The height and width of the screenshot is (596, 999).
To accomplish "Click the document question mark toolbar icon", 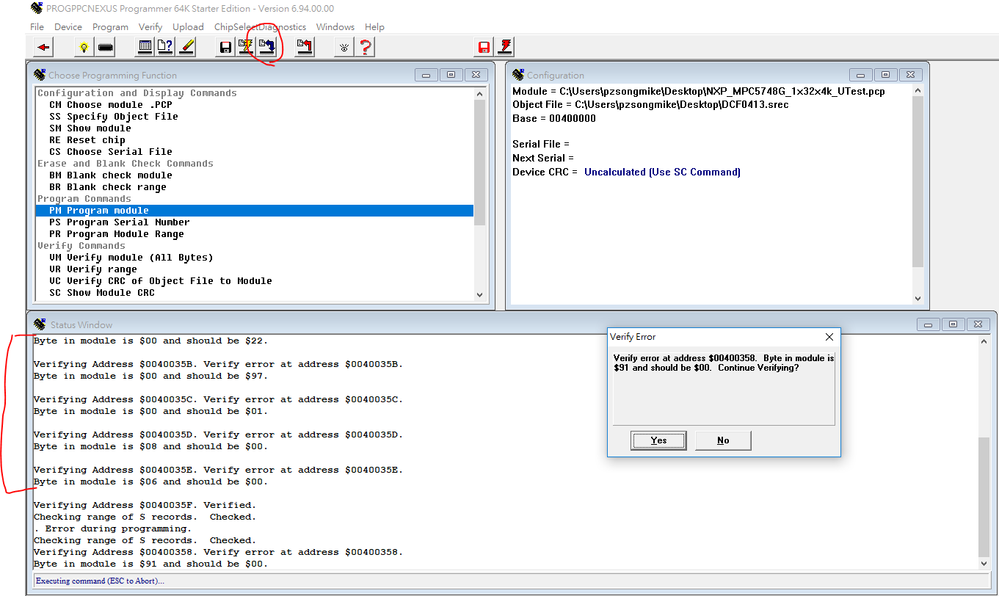I will point(165,47).
